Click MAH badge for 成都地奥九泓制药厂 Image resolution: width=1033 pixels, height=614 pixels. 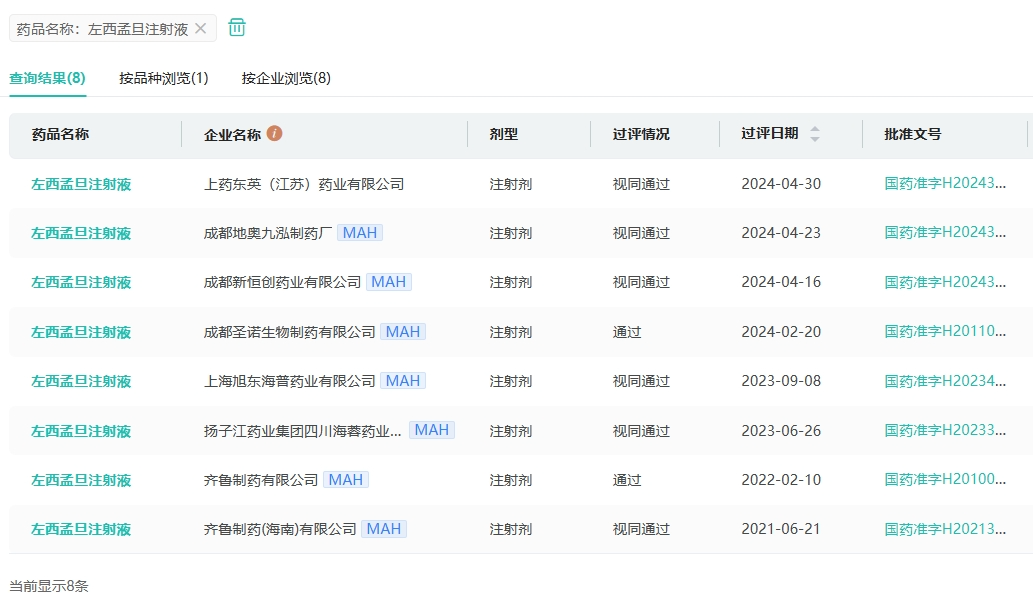(x=360, y=233)
